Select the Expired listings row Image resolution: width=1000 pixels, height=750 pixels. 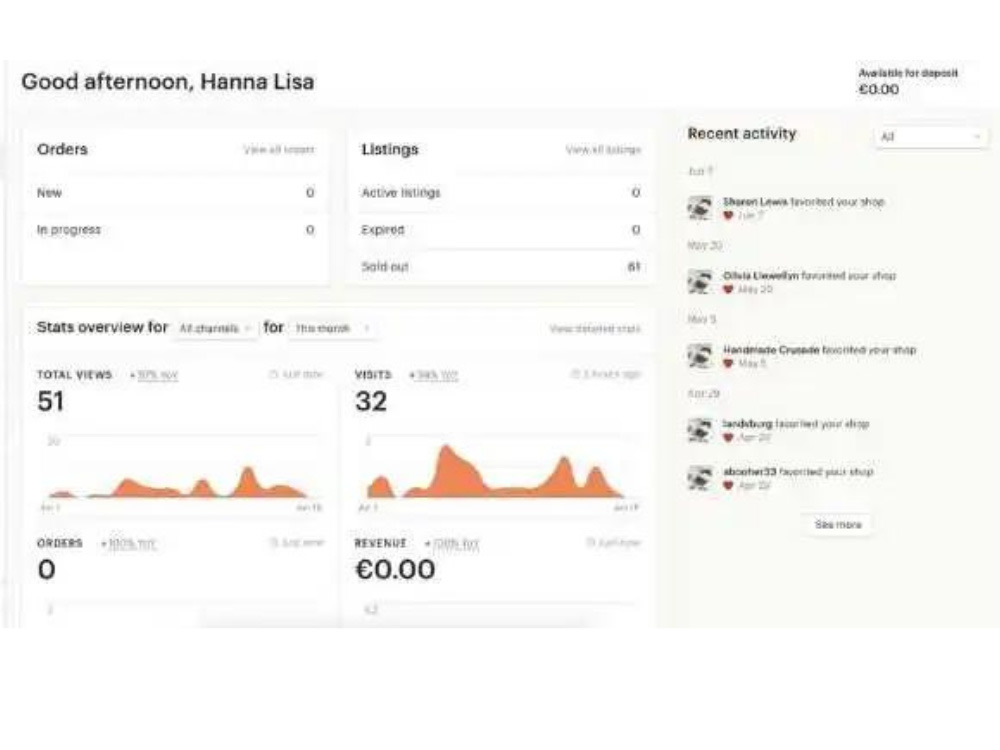500,230
